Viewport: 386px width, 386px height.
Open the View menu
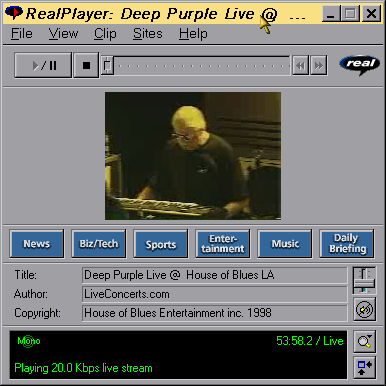pyautogui.click(x=63, y=34)
